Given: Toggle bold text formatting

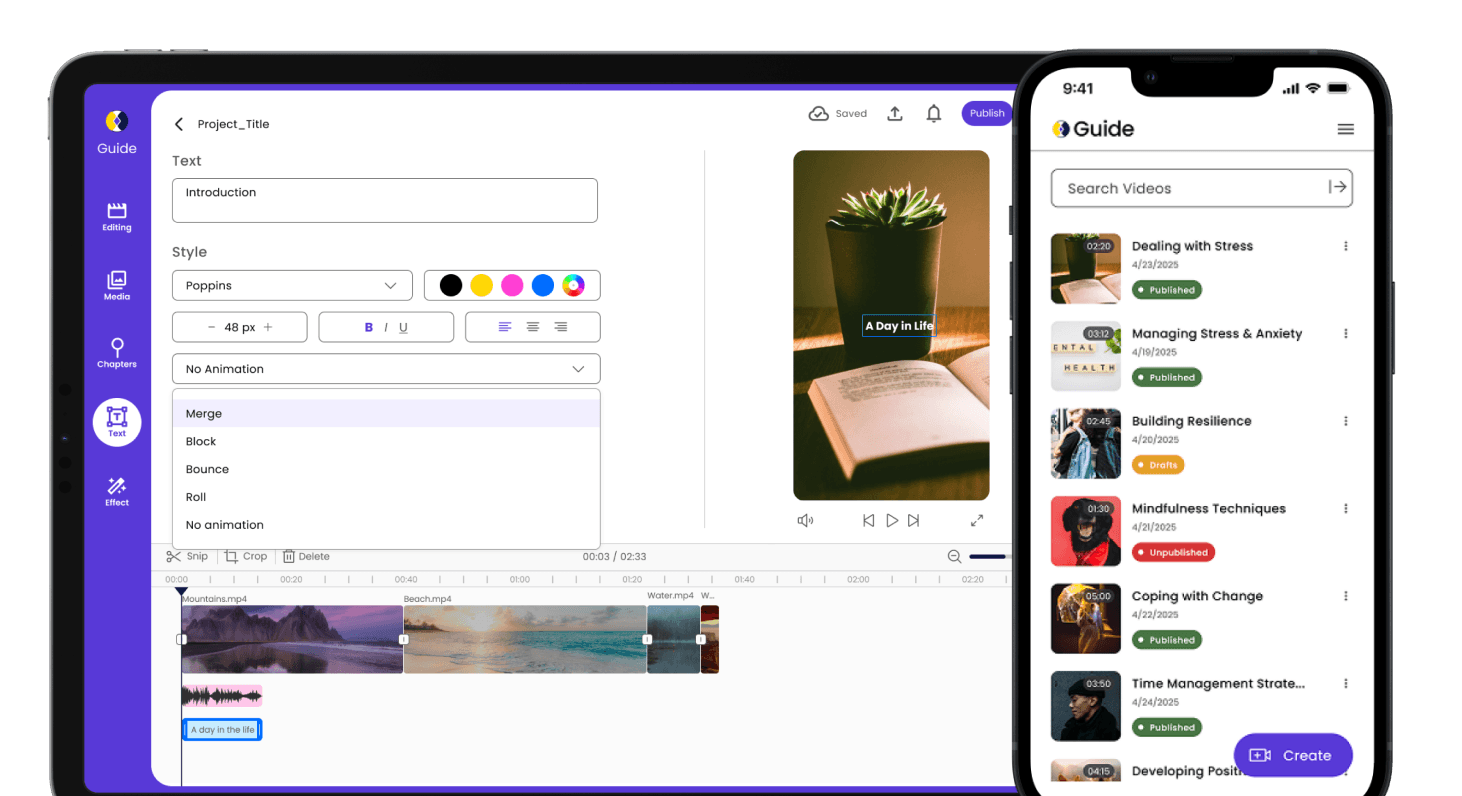Looking at the screenshot, I should click(369, 327).
